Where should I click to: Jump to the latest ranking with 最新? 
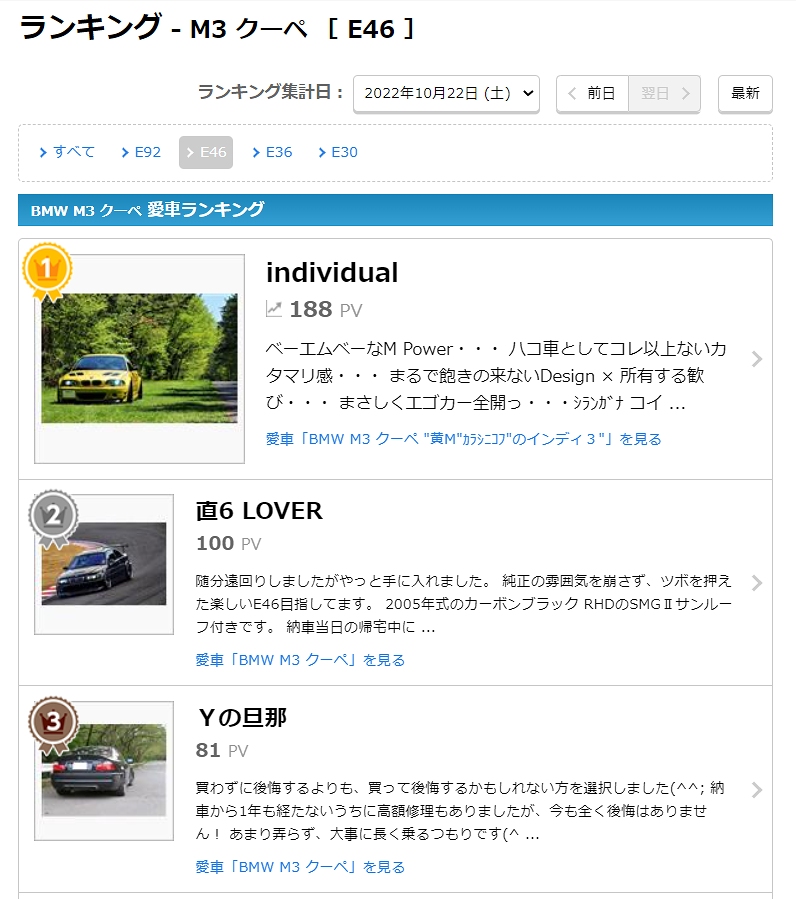click(x=745, y=93)
